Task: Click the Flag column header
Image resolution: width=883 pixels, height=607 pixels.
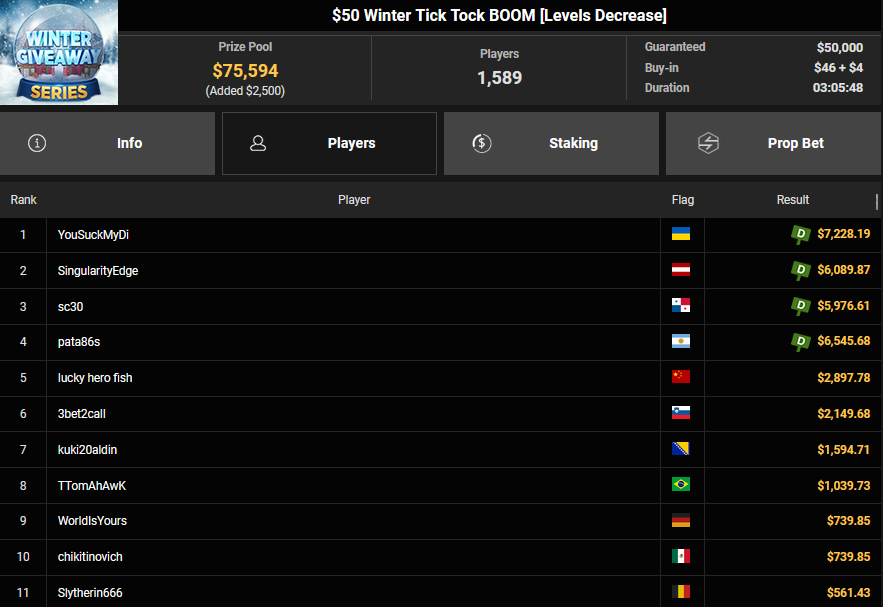Action: point(683,200)
